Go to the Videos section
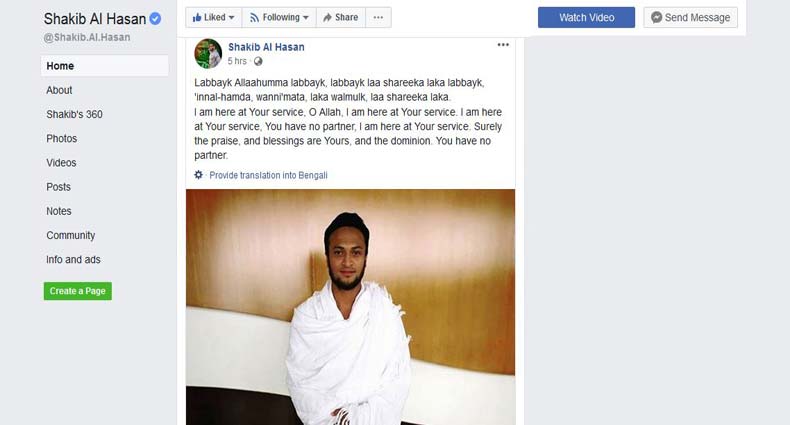 pyautogui.click(x=61, y=163)
